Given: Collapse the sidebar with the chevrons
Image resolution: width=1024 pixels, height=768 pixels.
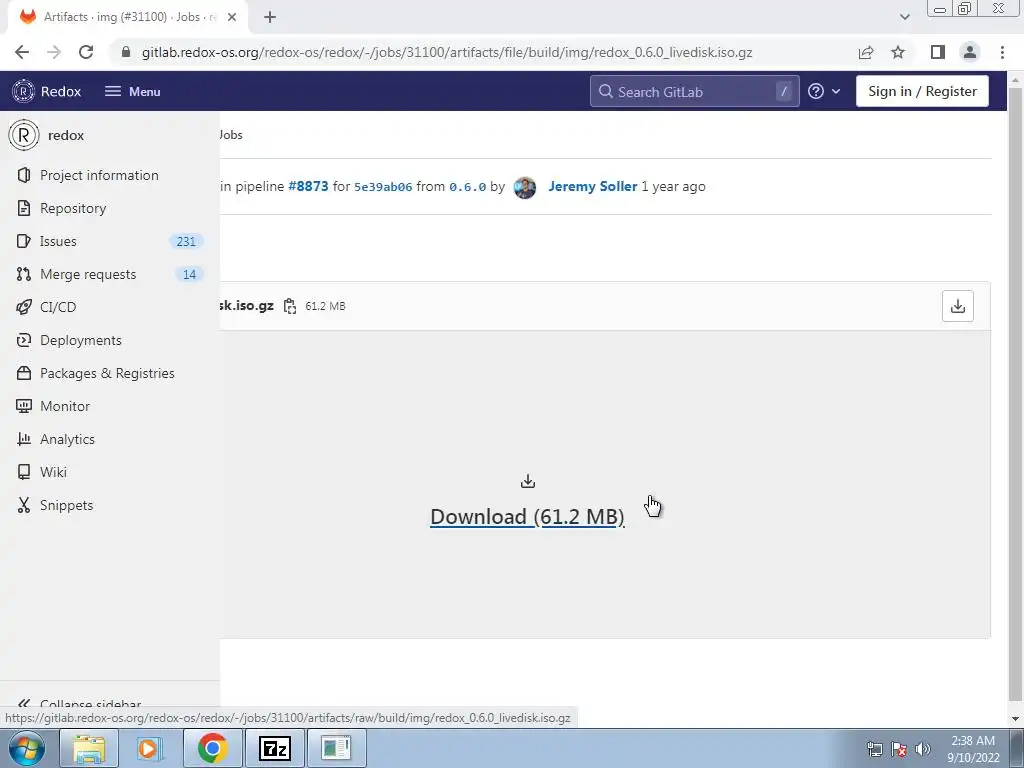Looking at the screenshot, I should tap(24, 704).
